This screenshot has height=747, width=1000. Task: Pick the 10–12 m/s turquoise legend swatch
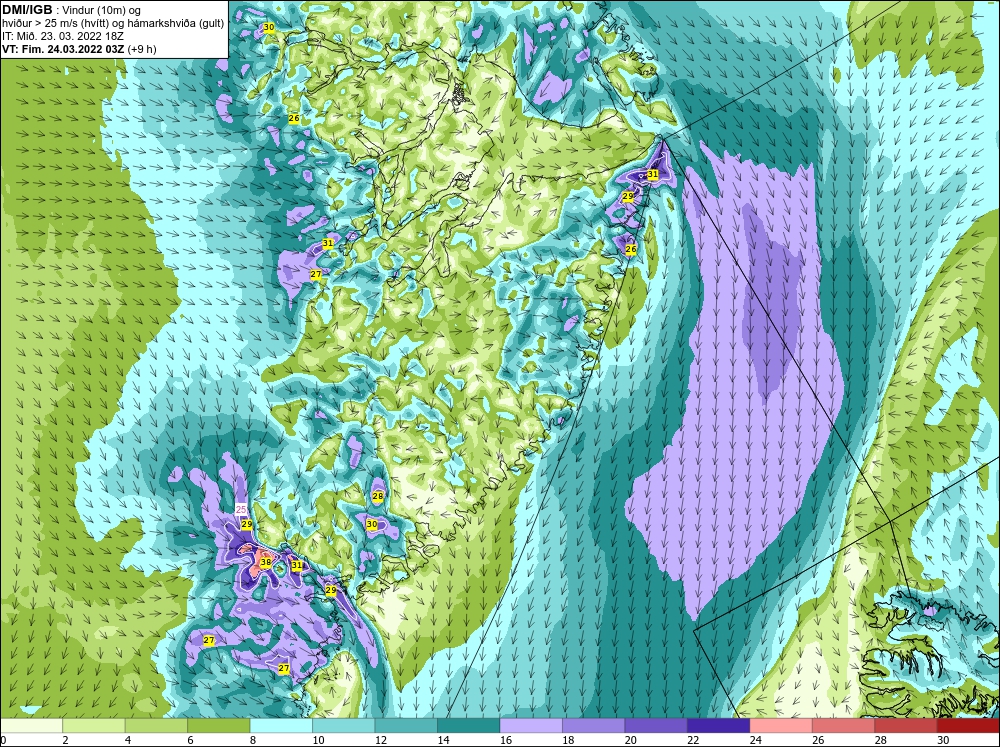click(344, 725)
